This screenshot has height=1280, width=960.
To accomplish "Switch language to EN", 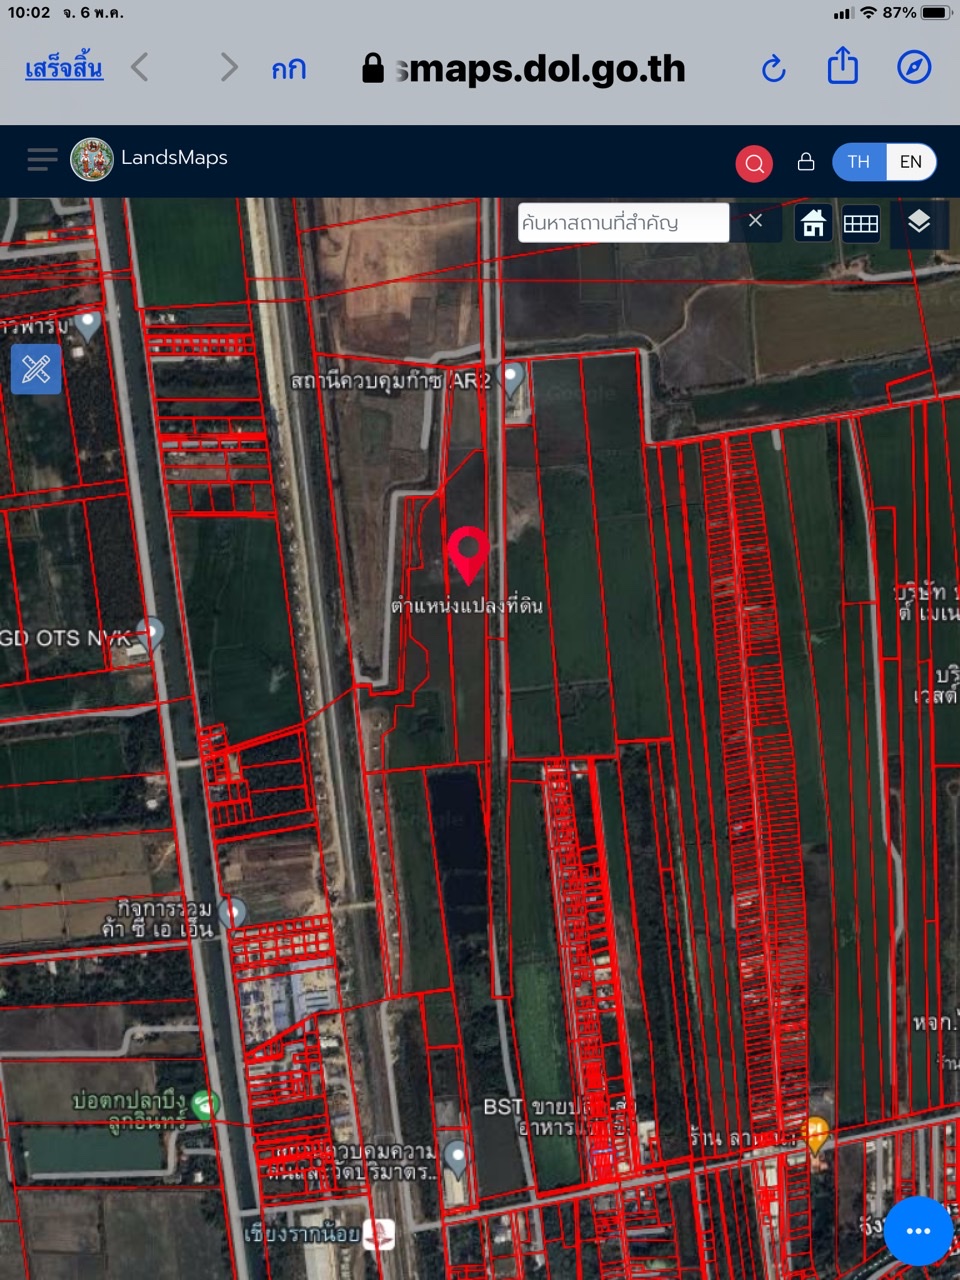I will tap(910, 162).
